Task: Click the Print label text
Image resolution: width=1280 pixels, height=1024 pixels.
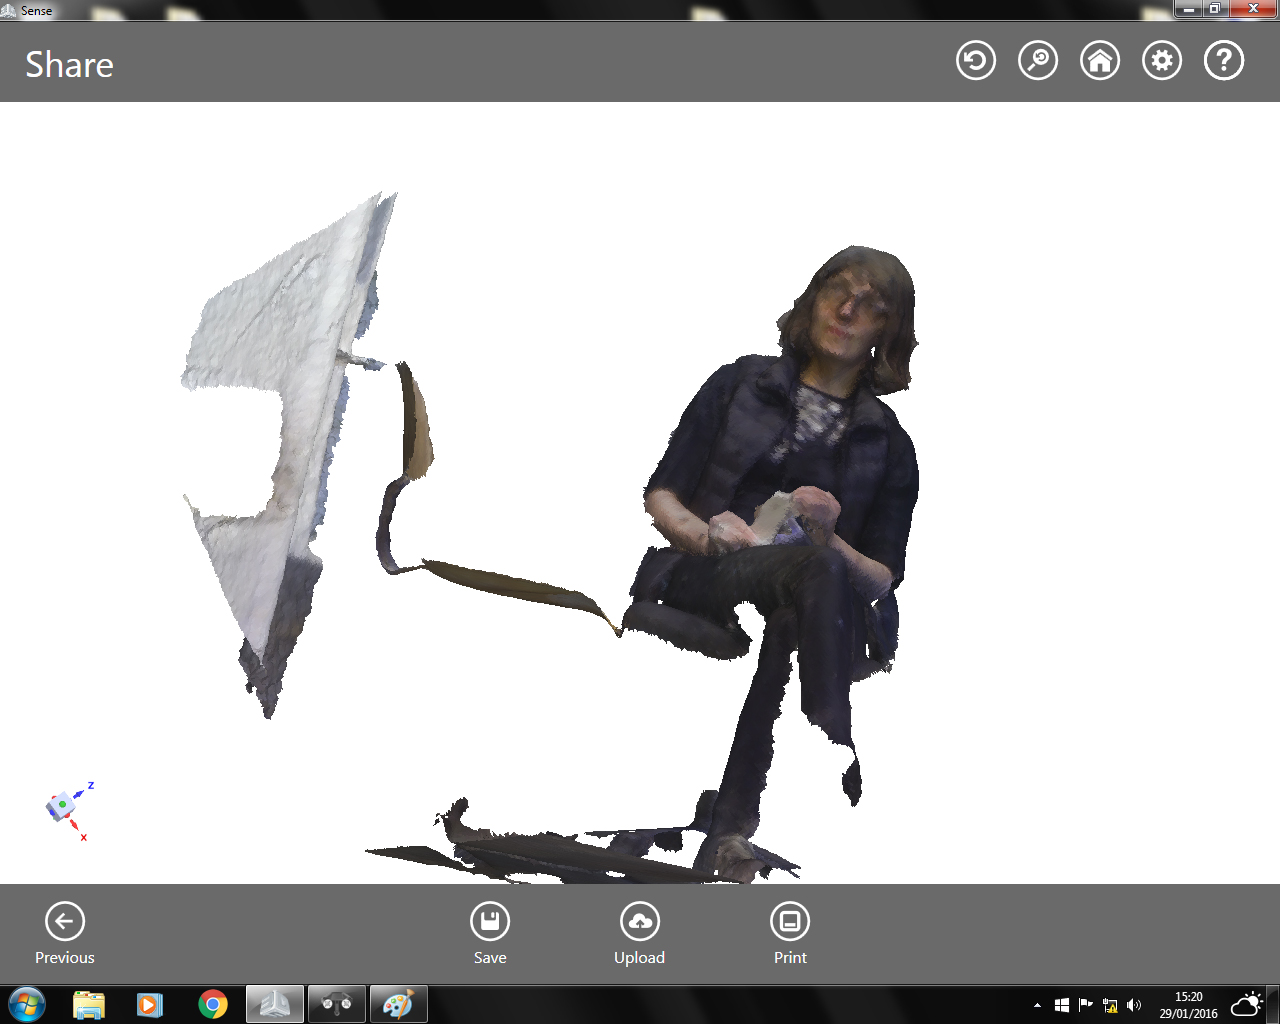Action: pos(790,958)
